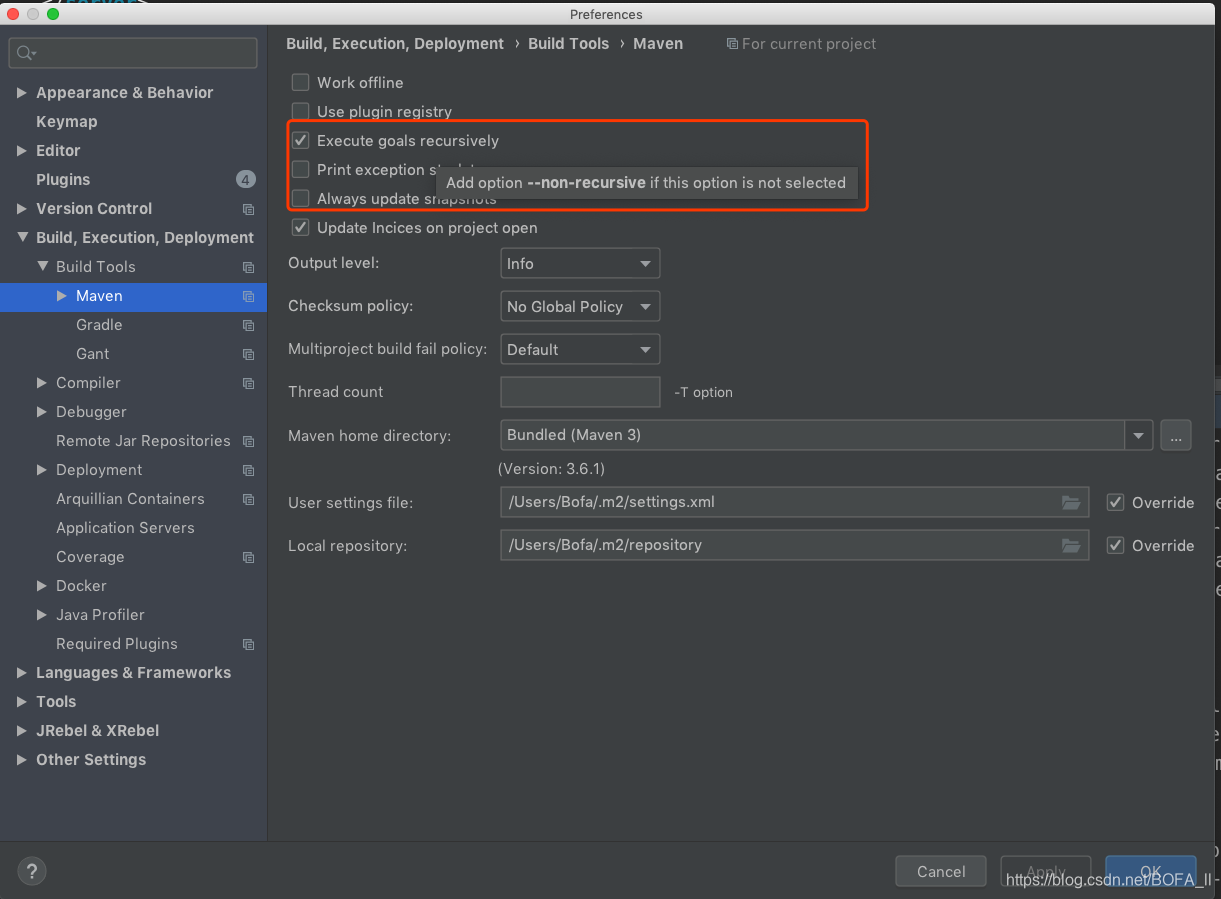This screenshot has width=1221, height=899.
Task: Click project-level icon beside Deployment
Action: point(248,470)
